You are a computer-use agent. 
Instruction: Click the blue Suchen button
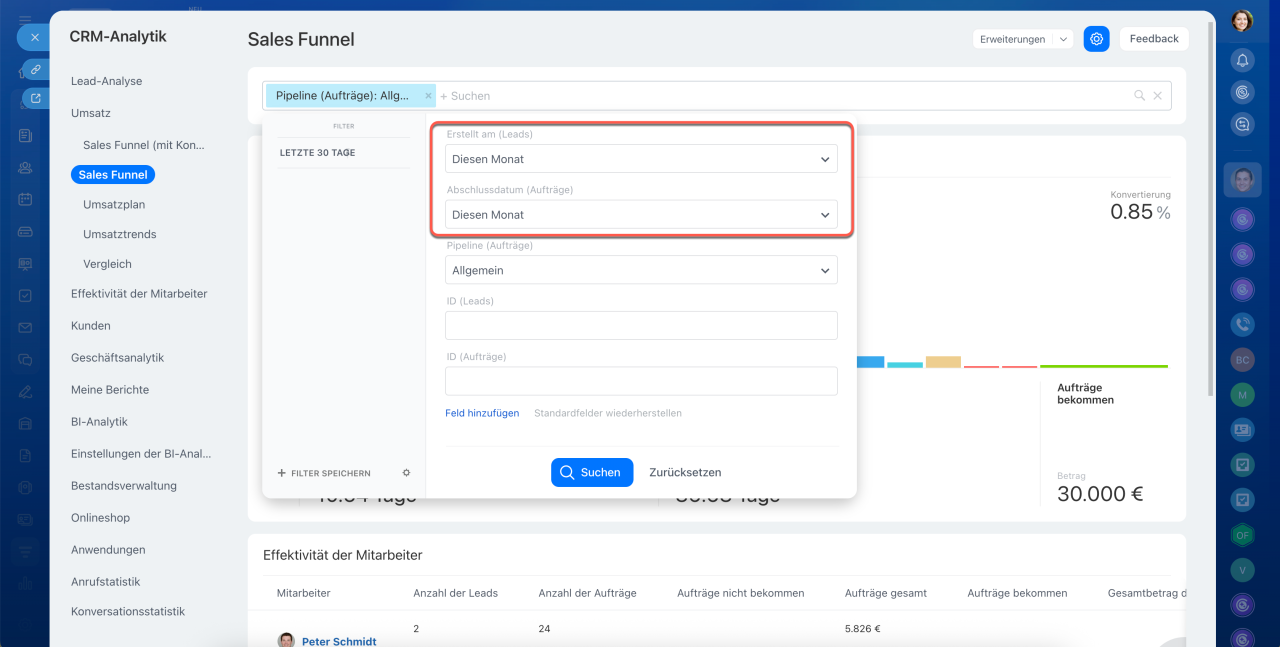click(x=592, y=472)
